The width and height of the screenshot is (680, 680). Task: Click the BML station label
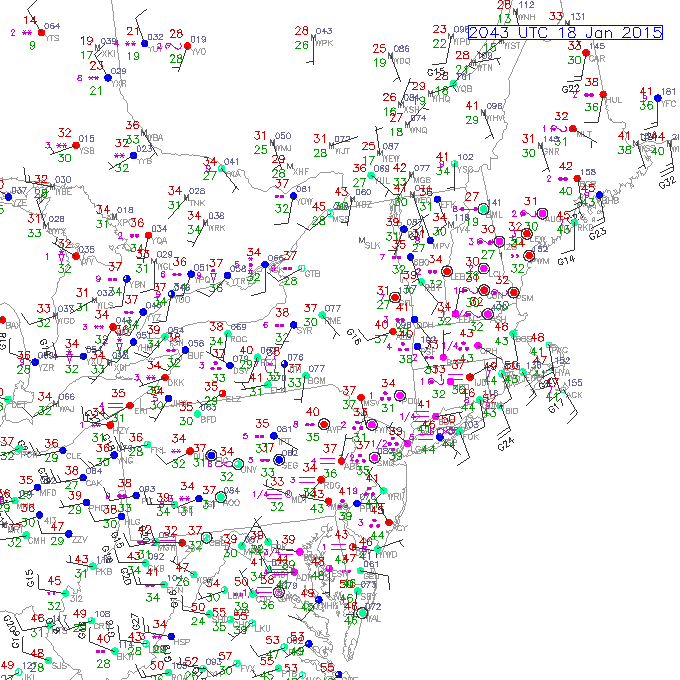pos(495,215)
